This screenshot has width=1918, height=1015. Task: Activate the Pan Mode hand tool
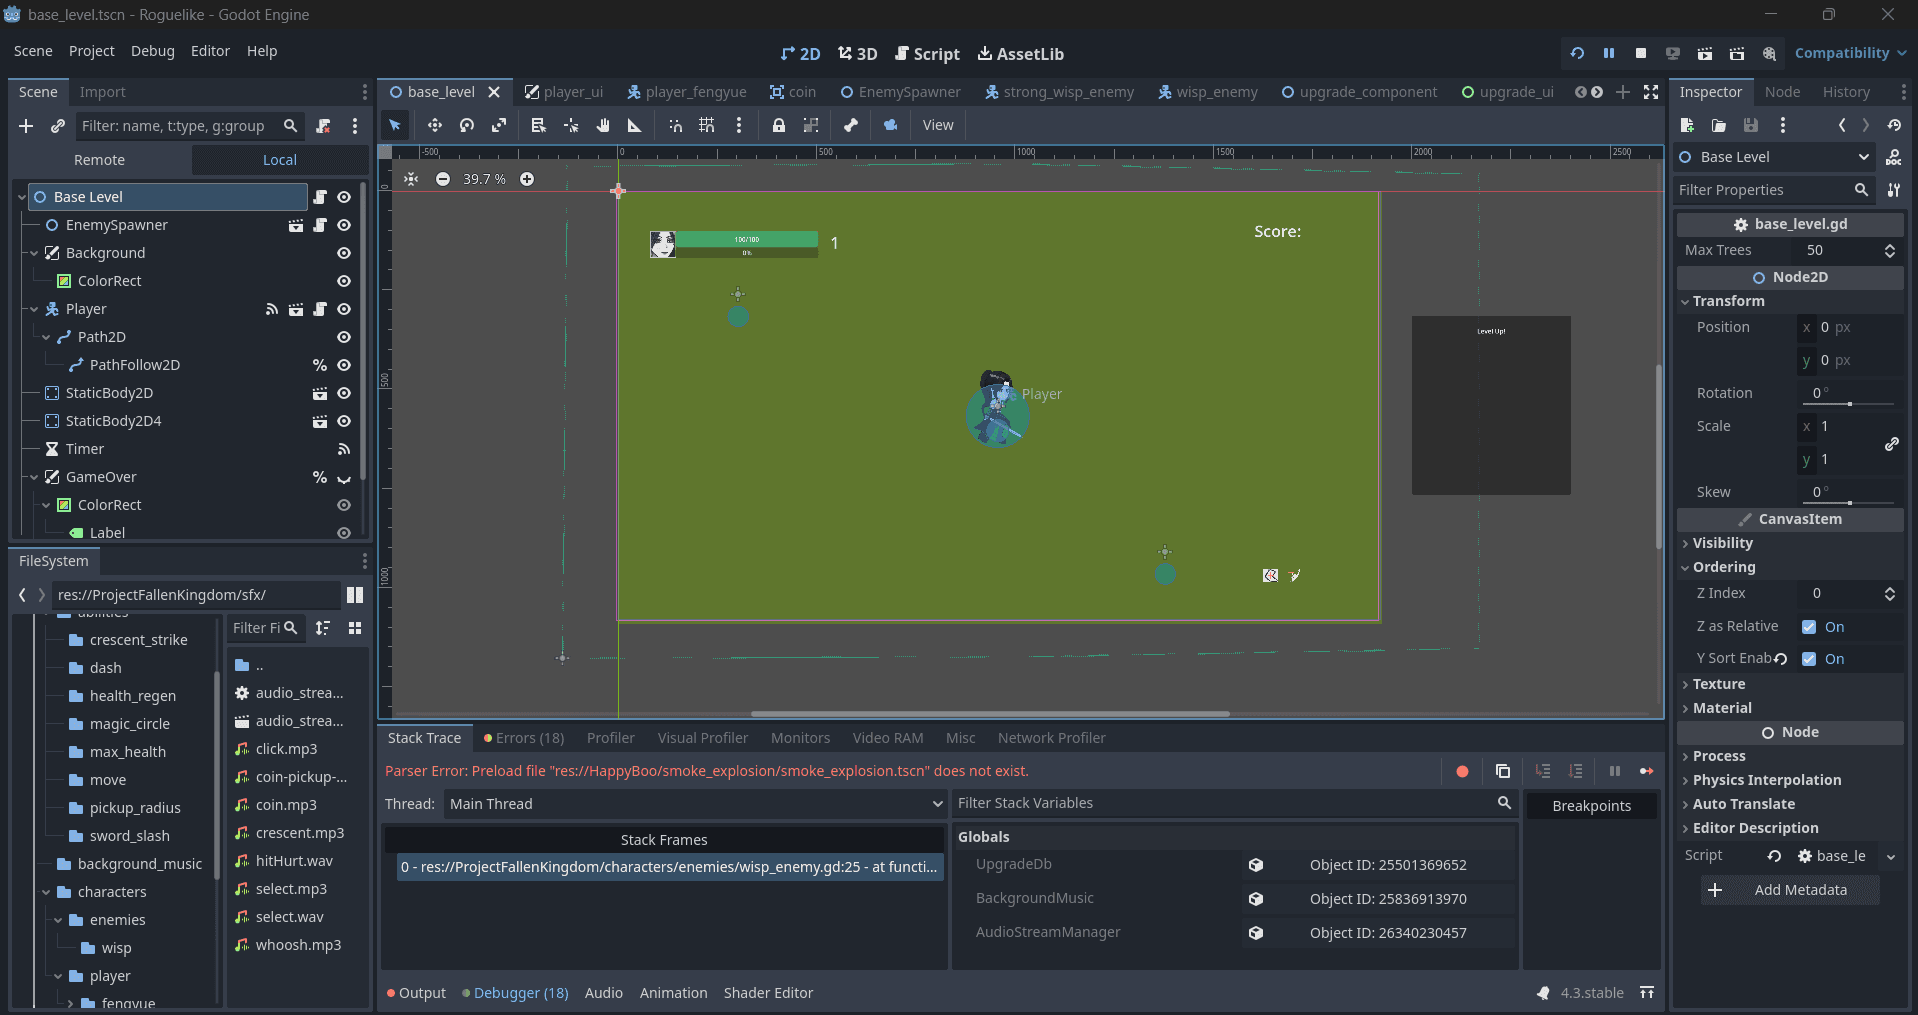pos(603,125)
